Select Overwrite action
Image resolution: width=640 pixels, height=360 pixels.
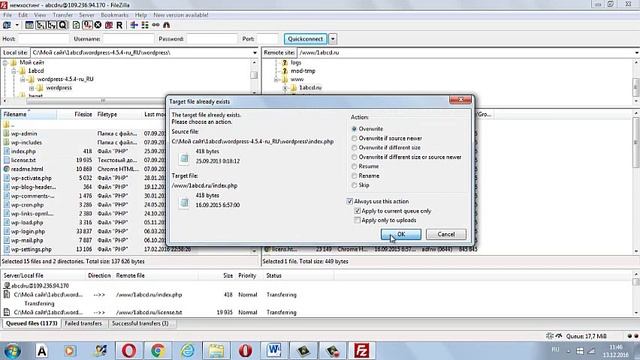(x=367, y=129)
